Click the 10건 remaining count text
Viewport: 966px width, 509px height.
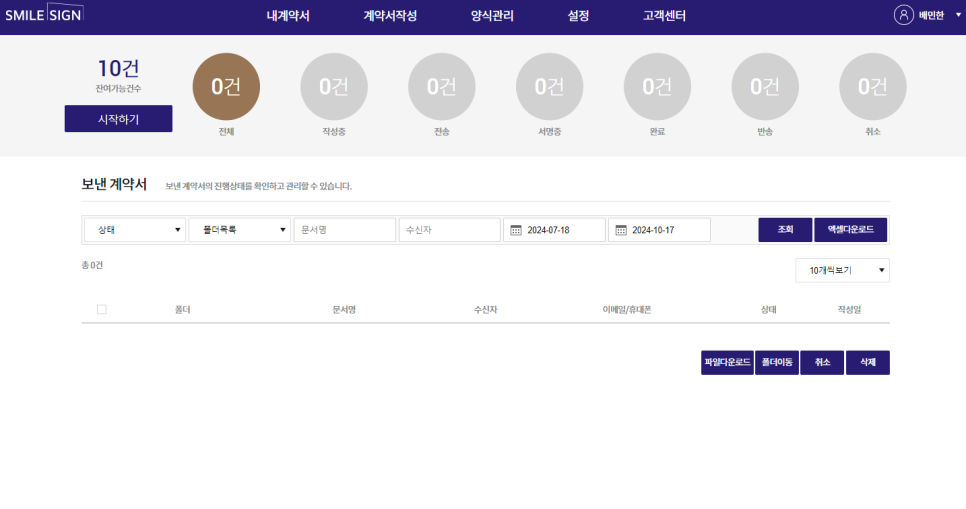(118, 68)
